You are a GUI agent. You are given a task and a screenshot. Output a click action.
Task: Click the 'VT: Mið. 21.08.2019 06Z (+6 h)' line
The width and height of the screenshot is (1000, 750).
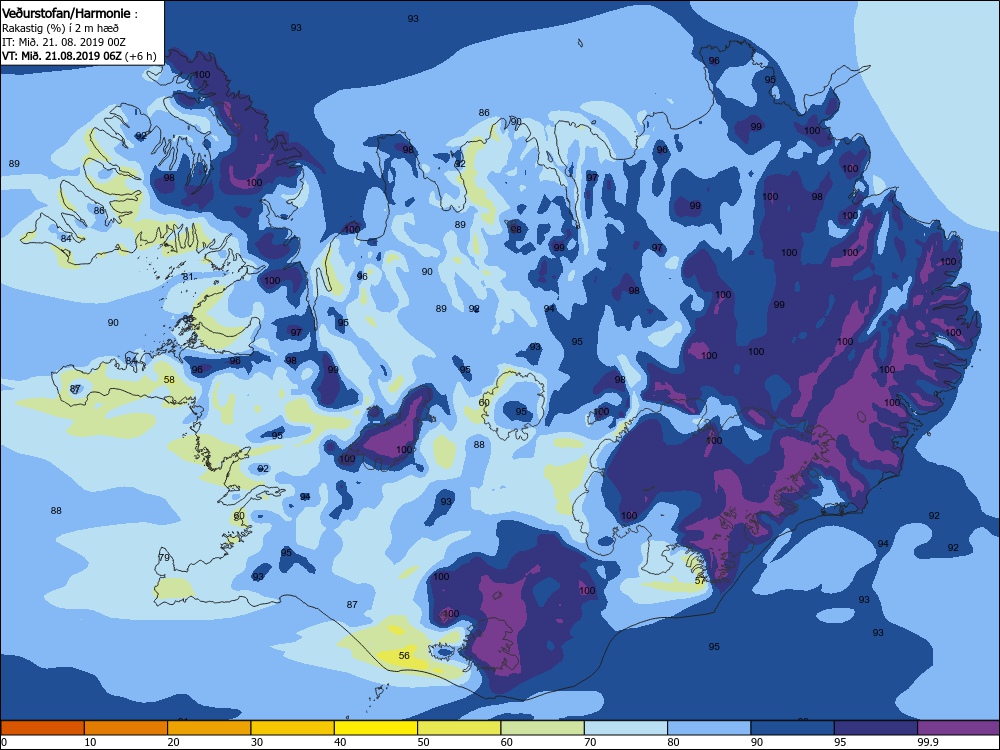(79, 55)
